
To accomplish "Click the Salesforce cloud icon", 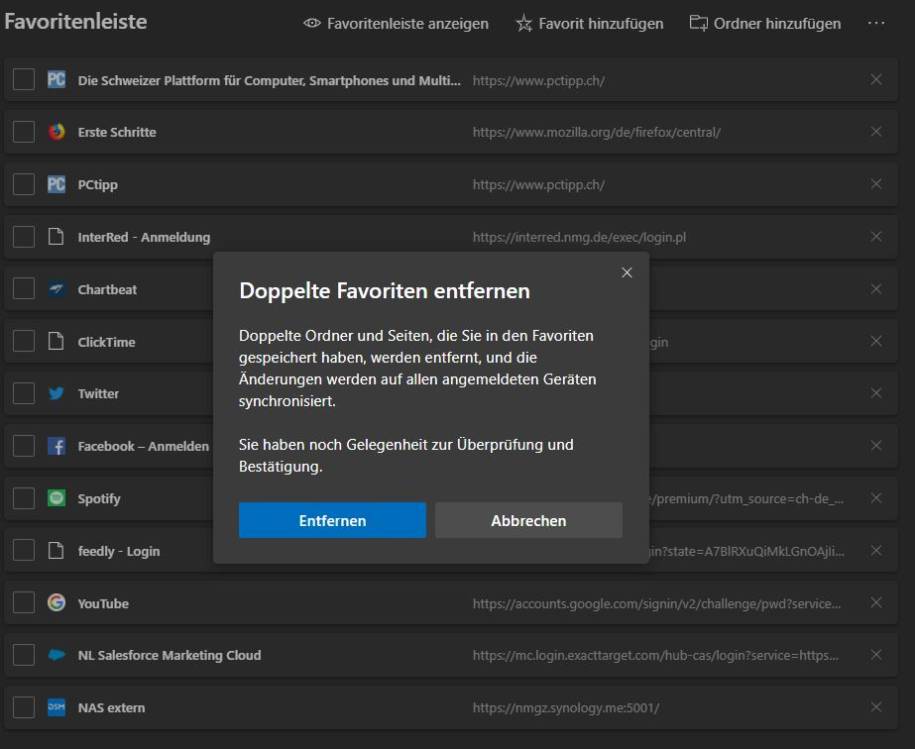I will click(x=57, y=655).
